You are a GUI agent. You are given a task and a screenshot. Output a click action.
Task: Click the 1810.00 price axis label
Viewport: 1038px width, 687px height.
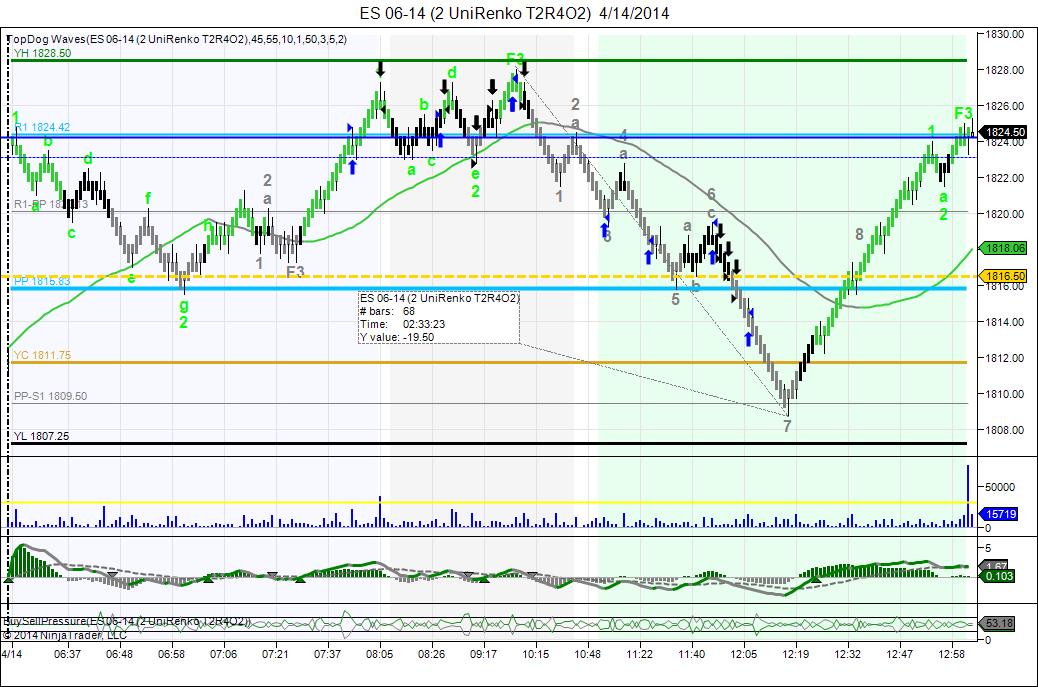(x=1004, y=394)
